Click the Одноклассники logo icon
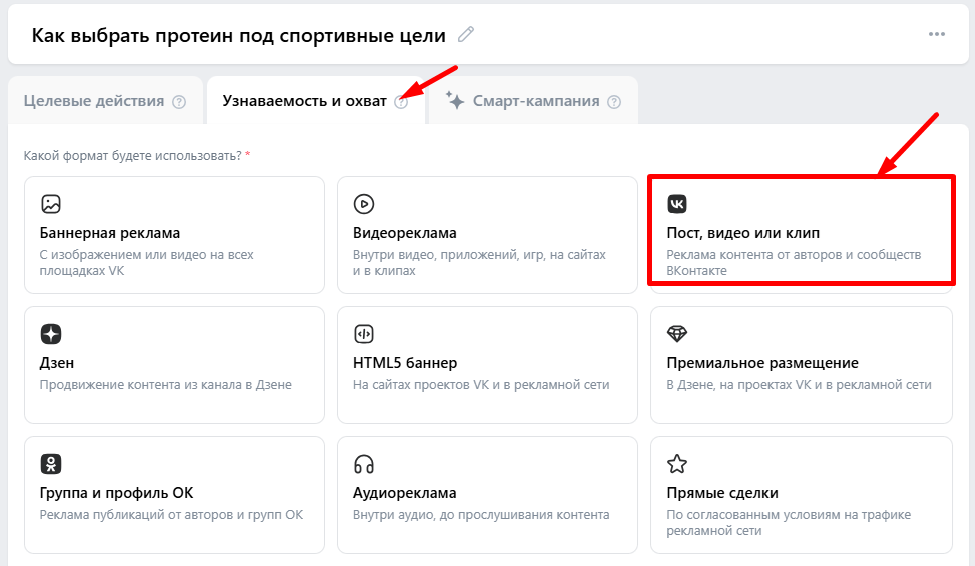 point(51,464)
